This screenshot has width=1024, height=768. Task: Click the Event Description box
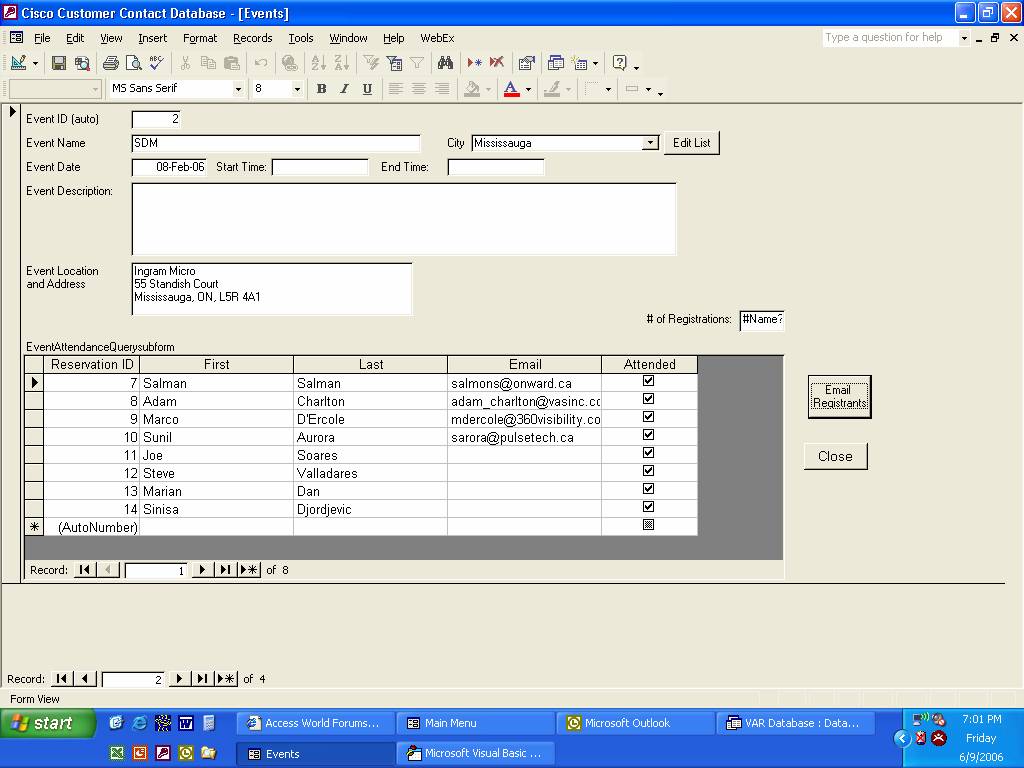[404, 219]
